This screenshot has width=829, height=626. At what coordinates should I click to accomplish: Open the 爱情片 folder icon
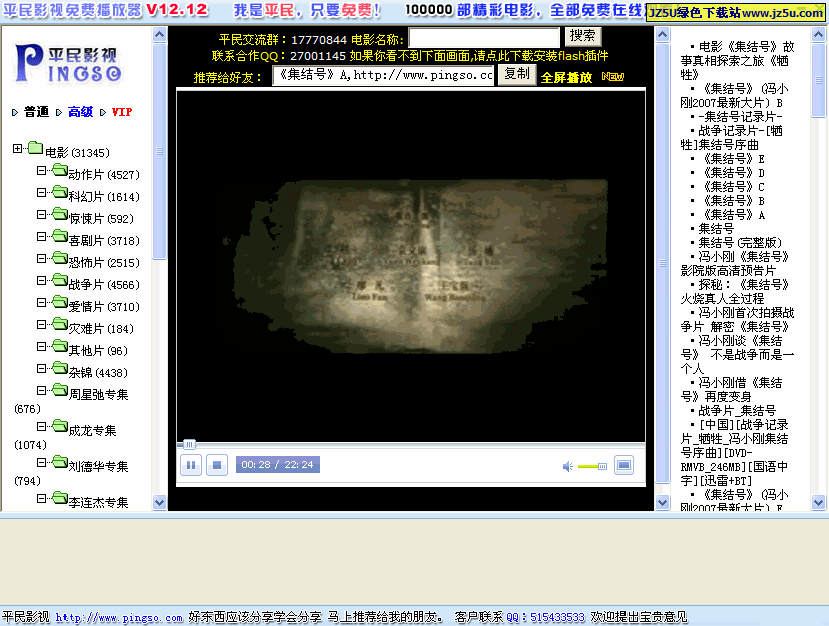tap(60, 302)
